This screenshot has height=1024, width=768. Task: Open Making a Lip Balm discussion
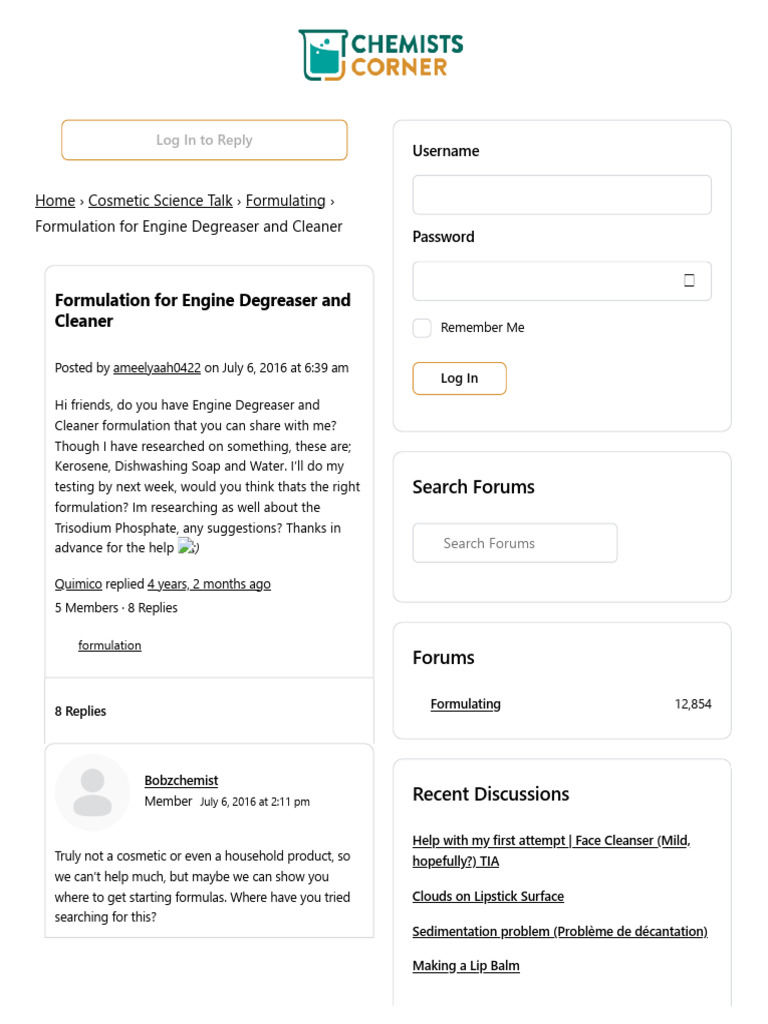[x=466, y=965]
